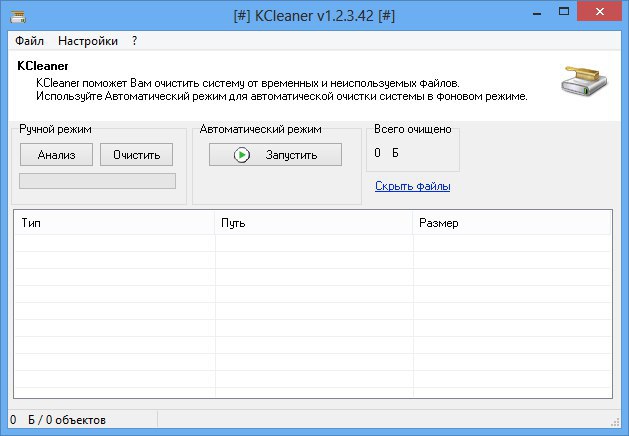Sort list by Размер column header
This screenshot has width=629, height=436.
pyautogui.click(x=512, y=223)
